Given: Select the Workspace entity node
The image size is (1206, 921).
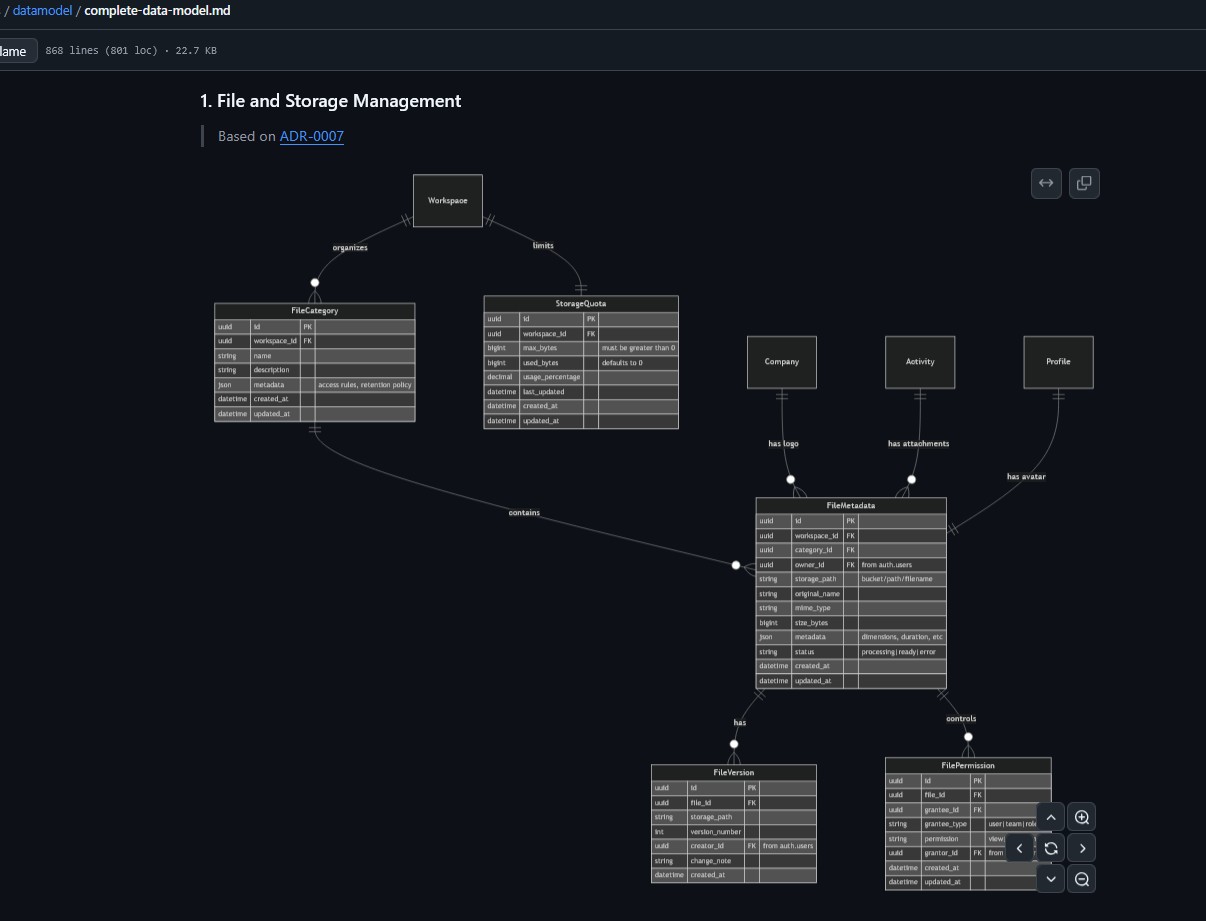Looking at the screenshot, I should pos(447,200).
